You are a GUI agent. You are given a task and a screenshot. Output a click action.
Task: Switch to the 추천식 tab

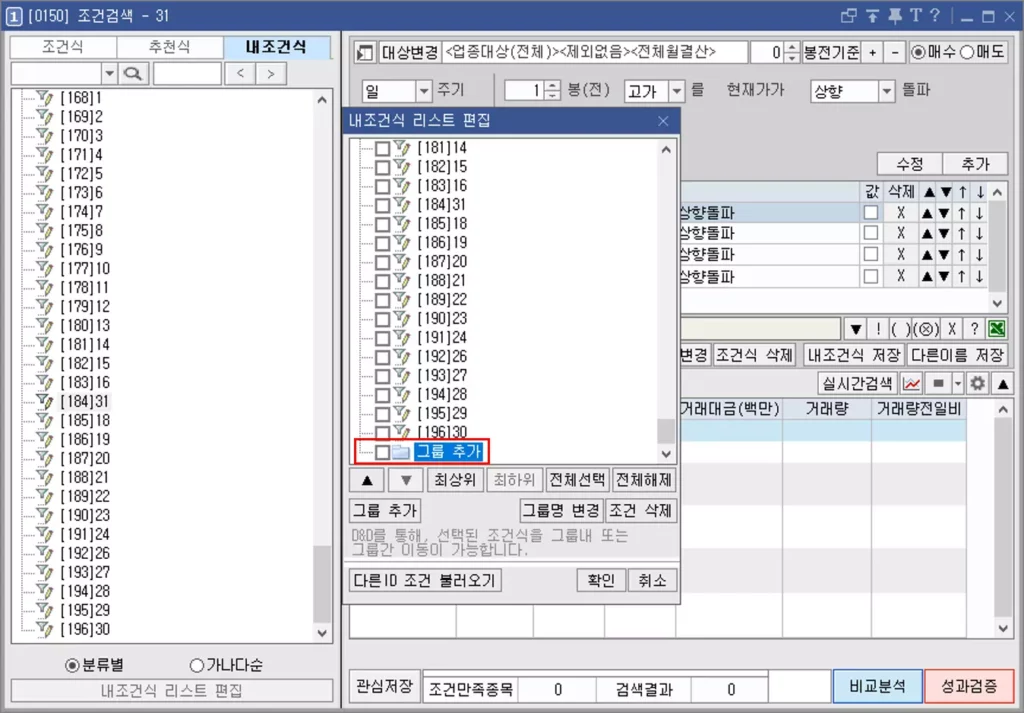170,47
